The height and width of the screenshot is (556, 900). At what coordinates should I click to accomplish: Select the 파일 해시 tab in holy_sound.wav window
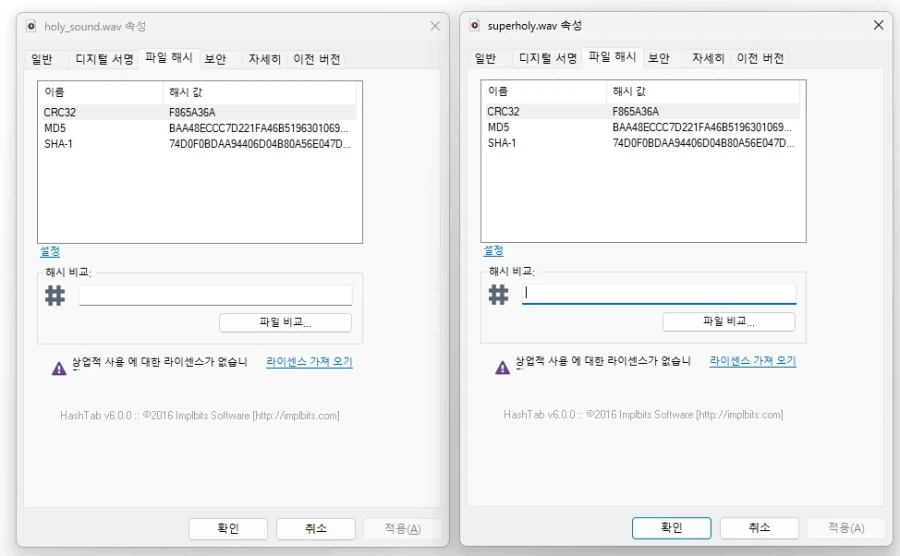[169, 58]
